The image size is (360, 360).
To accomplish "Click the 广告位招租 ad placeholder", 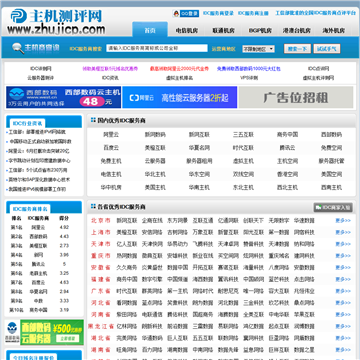I will tap(296, 97).
